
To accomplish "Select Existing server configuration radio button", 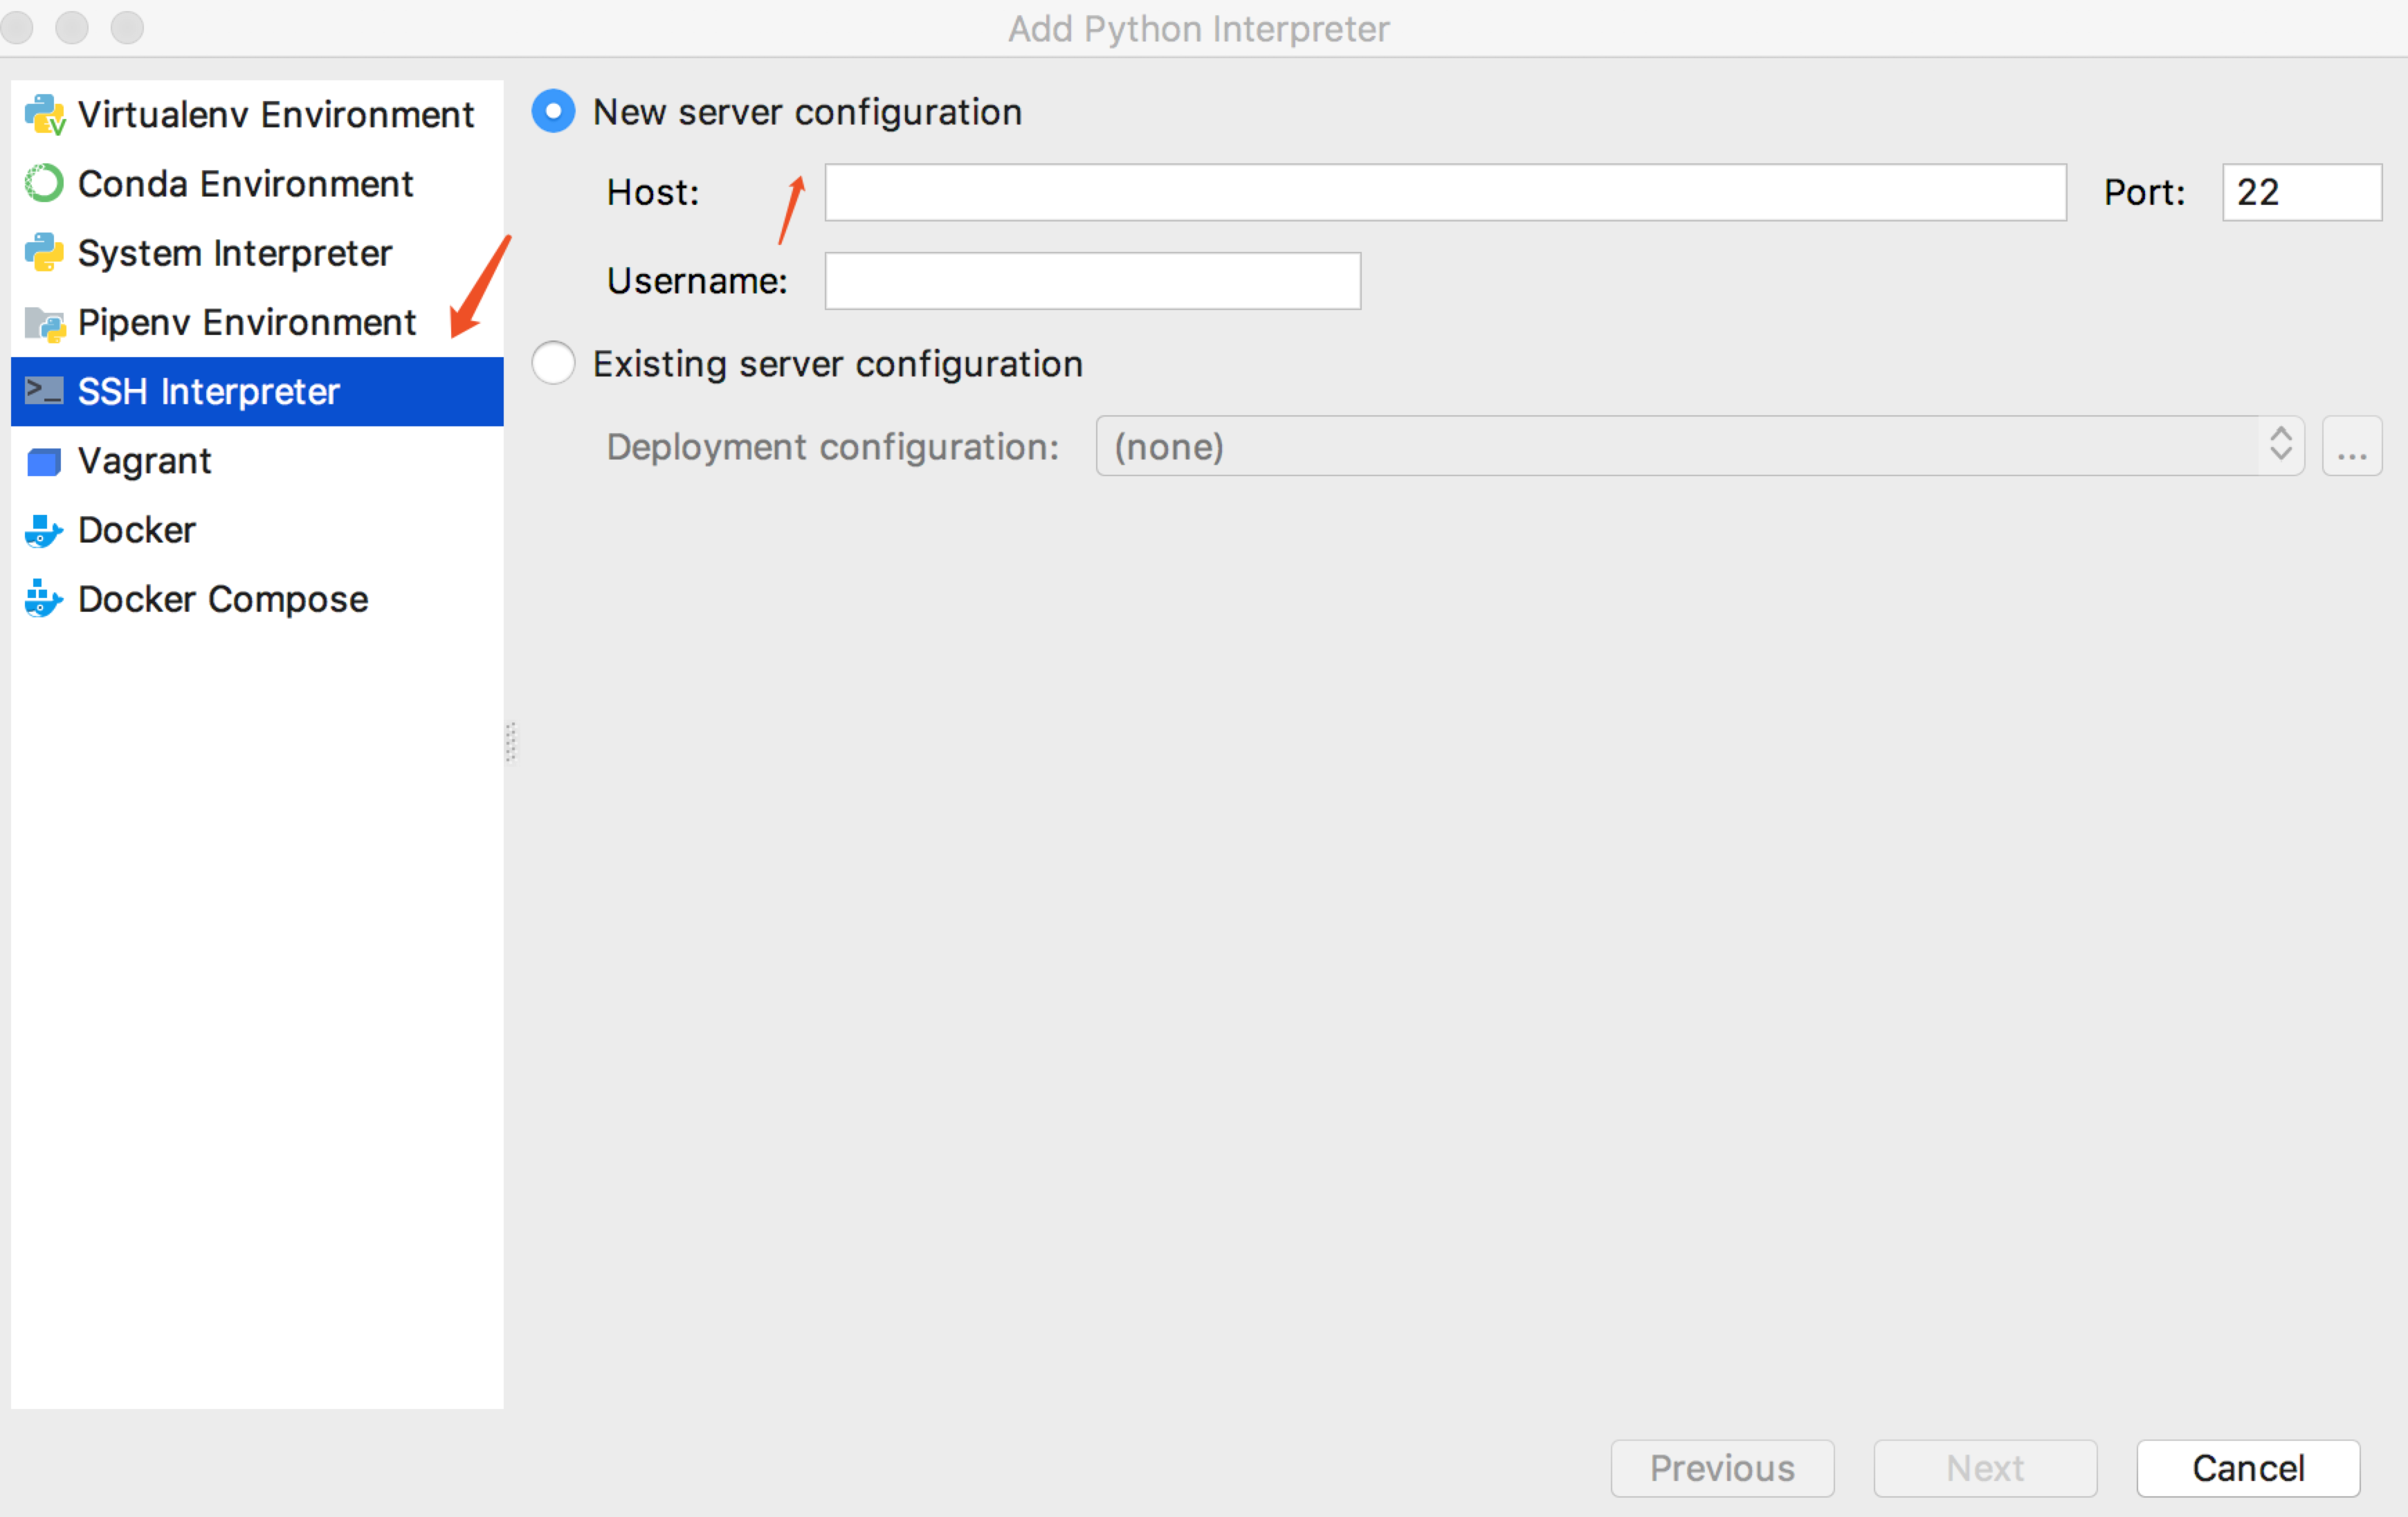I will [553, 363].
